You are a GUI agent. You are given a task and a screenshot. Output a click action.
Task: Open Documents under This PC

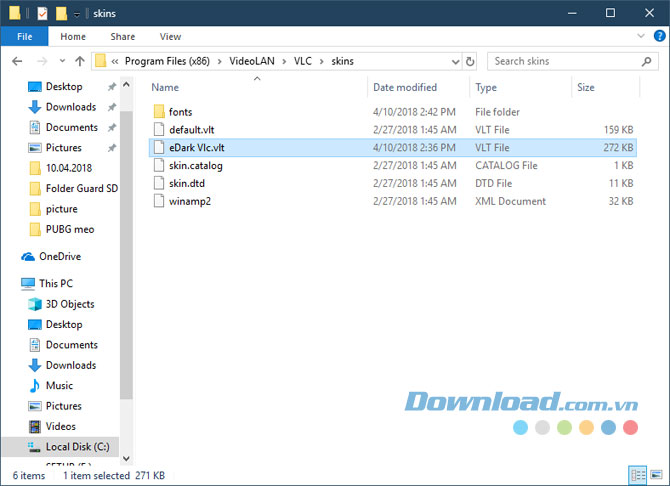pyautogui.click(x=72, y=345)
